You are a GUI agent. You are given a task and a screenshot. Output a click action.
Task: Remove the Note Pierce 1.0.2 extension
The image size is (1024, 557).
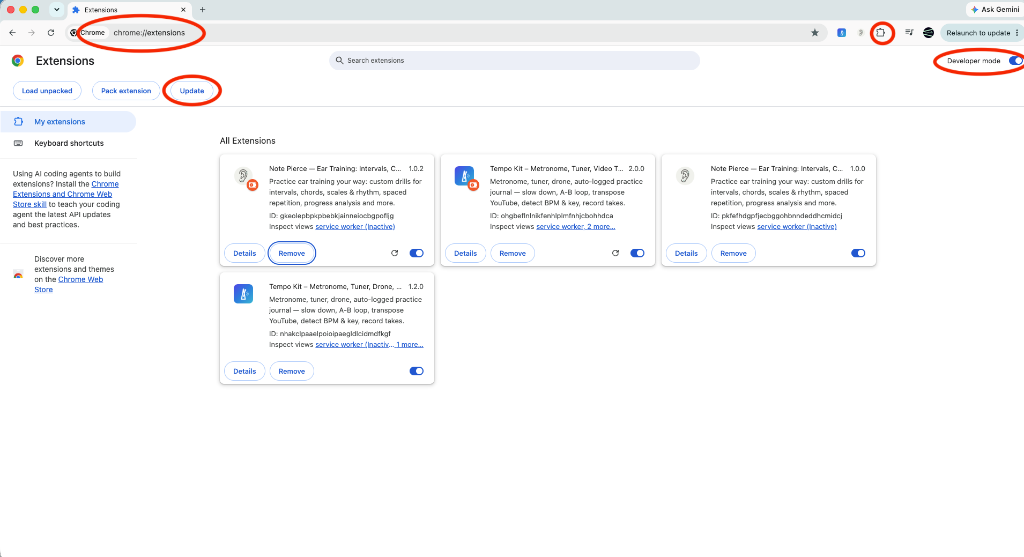tap(292, 253)
